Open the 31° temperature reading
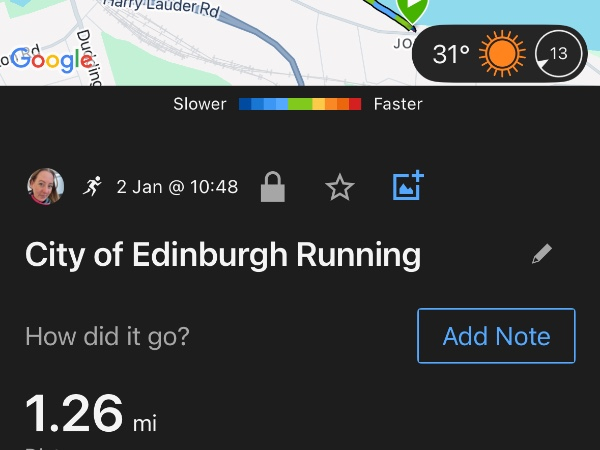The image size is (600, 450). [451, 54]
